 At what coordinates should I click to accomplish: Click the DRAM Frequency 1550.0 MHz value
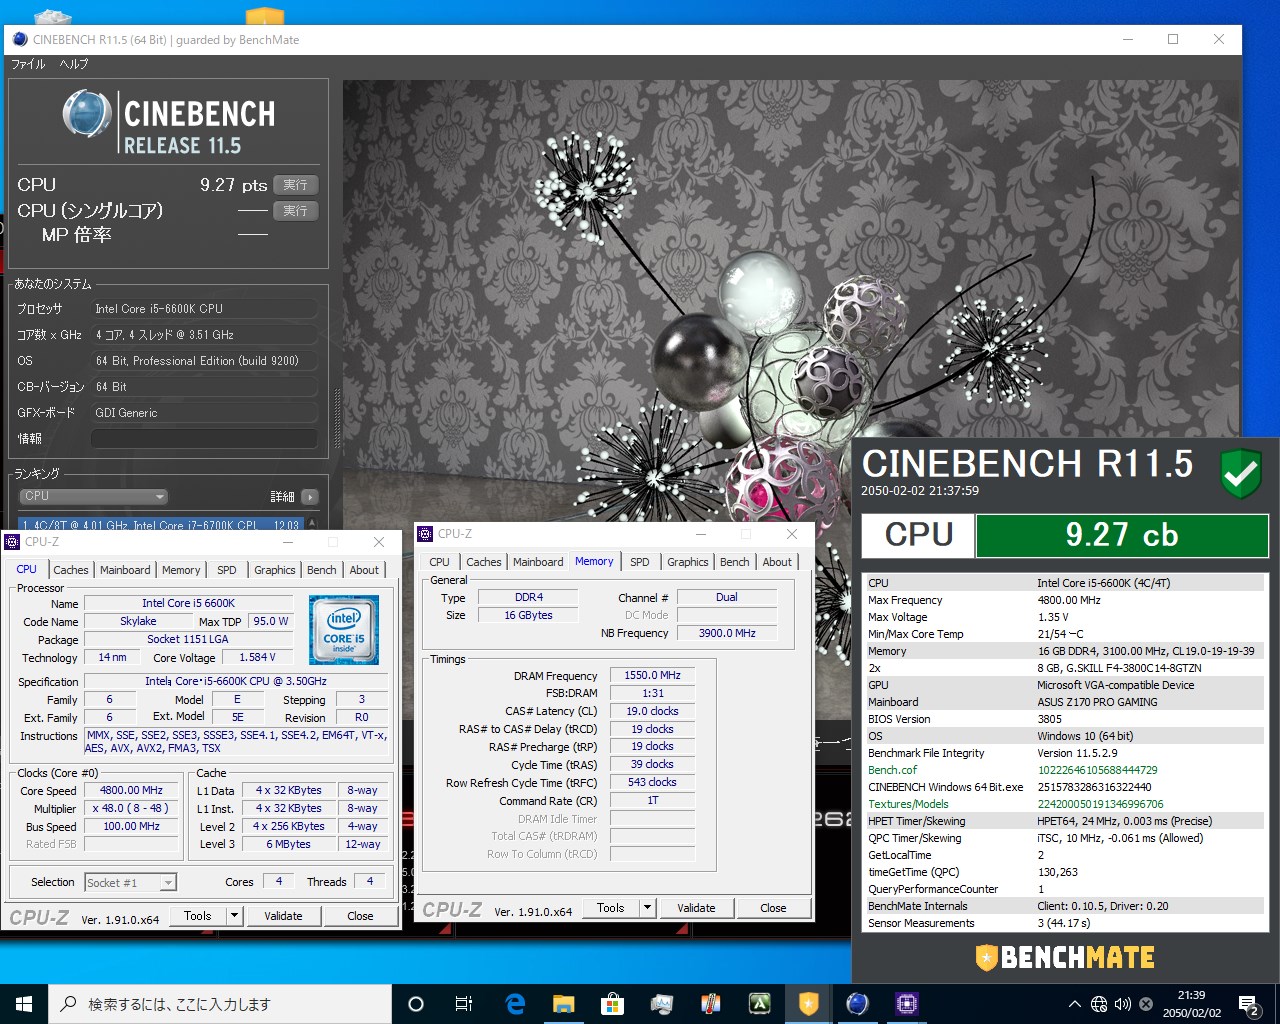pos(652,675)
